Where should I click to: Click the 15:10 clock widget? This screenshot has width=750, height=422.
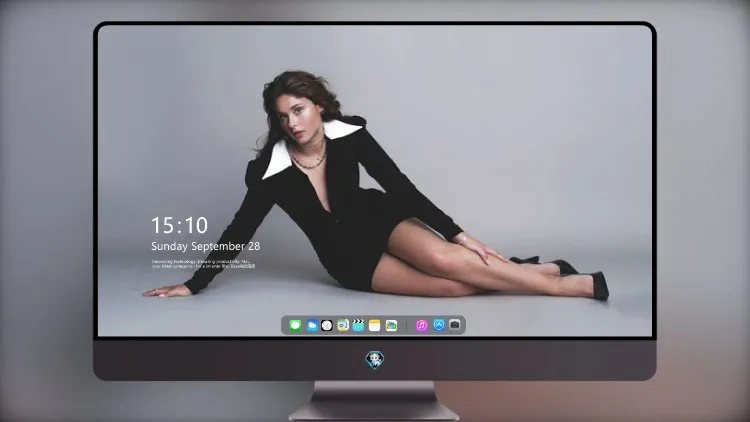pos(179,225)
